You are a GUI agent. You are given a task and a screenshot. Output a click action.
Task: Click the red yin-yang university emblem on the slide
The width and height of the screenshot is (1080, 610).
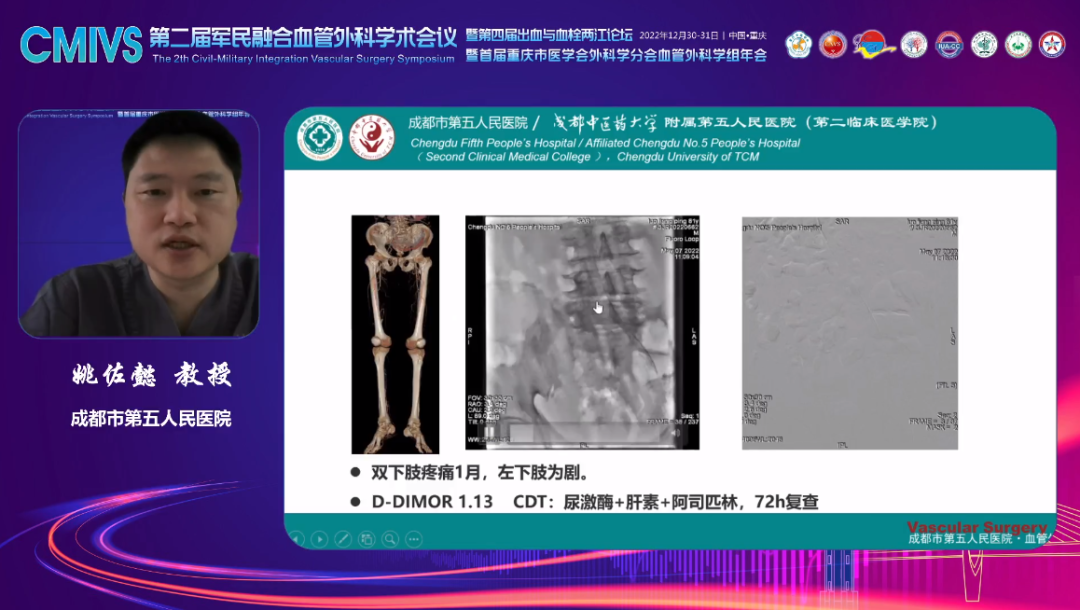(x=372, y=138)
